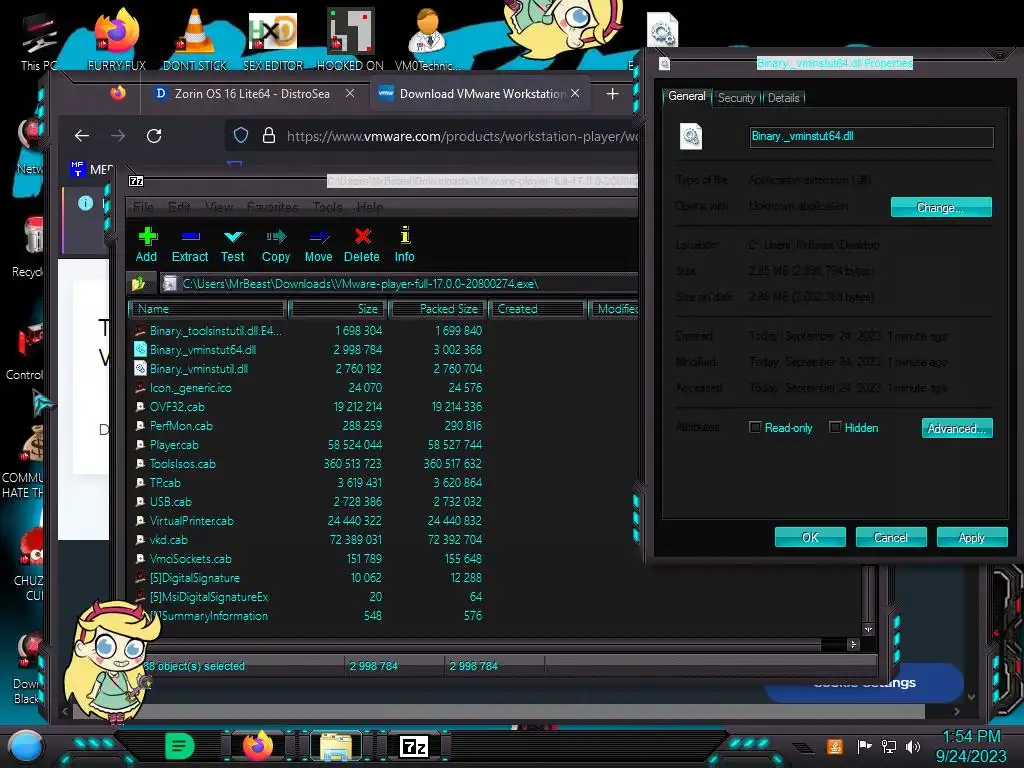The image size is (1024, 768).
Task: Go back in Firefox browser
Action: [x=82, y=136]
